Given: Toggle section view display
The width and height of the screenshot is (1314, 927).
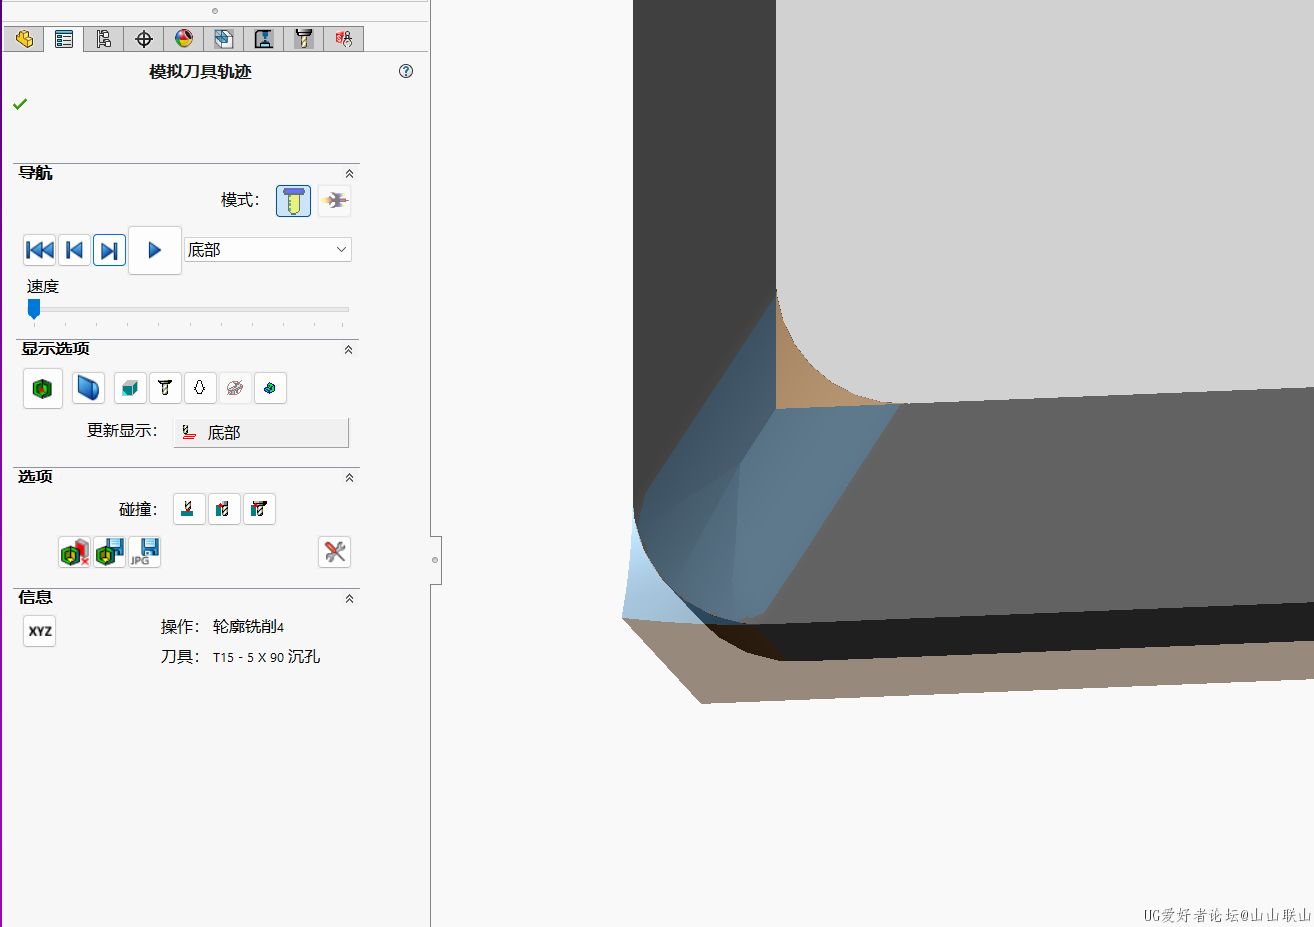Looking at the screenshot, I should click(x=89, y=388).
